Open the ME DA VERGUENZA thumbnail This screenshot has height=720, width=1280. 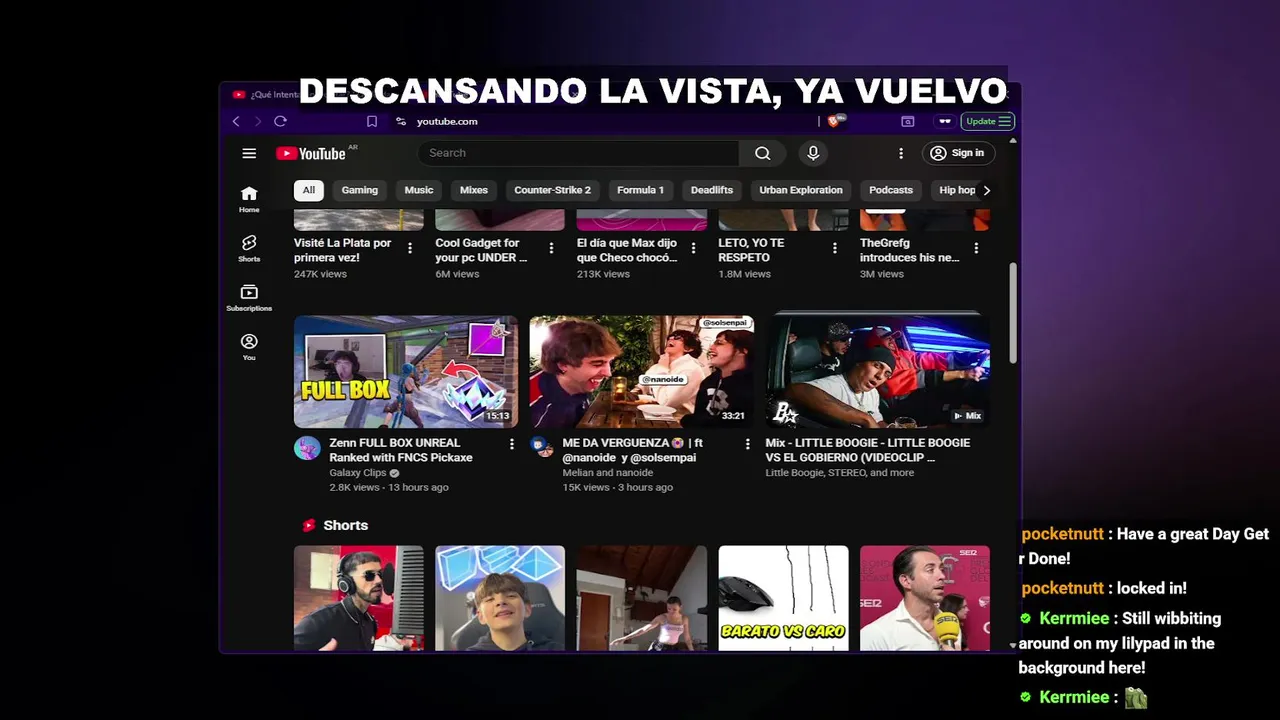pyautogui.click(x=642, y=371)
